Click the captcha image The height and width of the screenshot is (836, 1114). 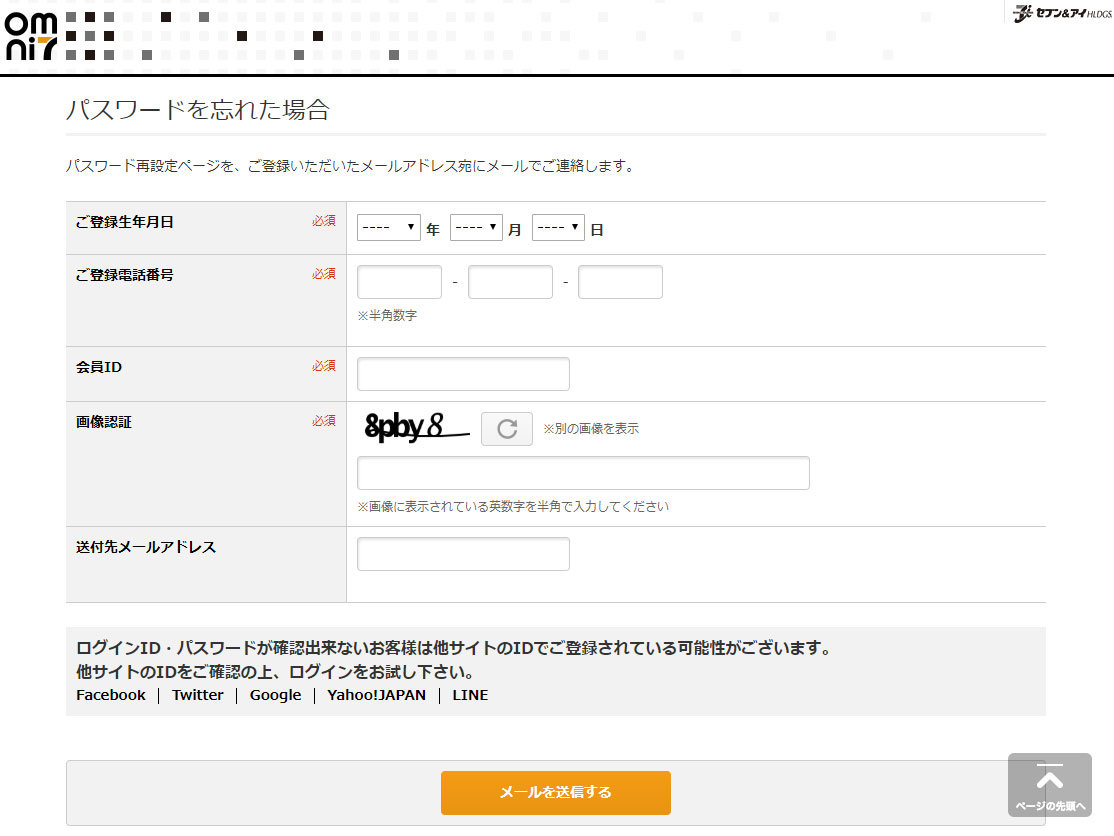(416, 428)
